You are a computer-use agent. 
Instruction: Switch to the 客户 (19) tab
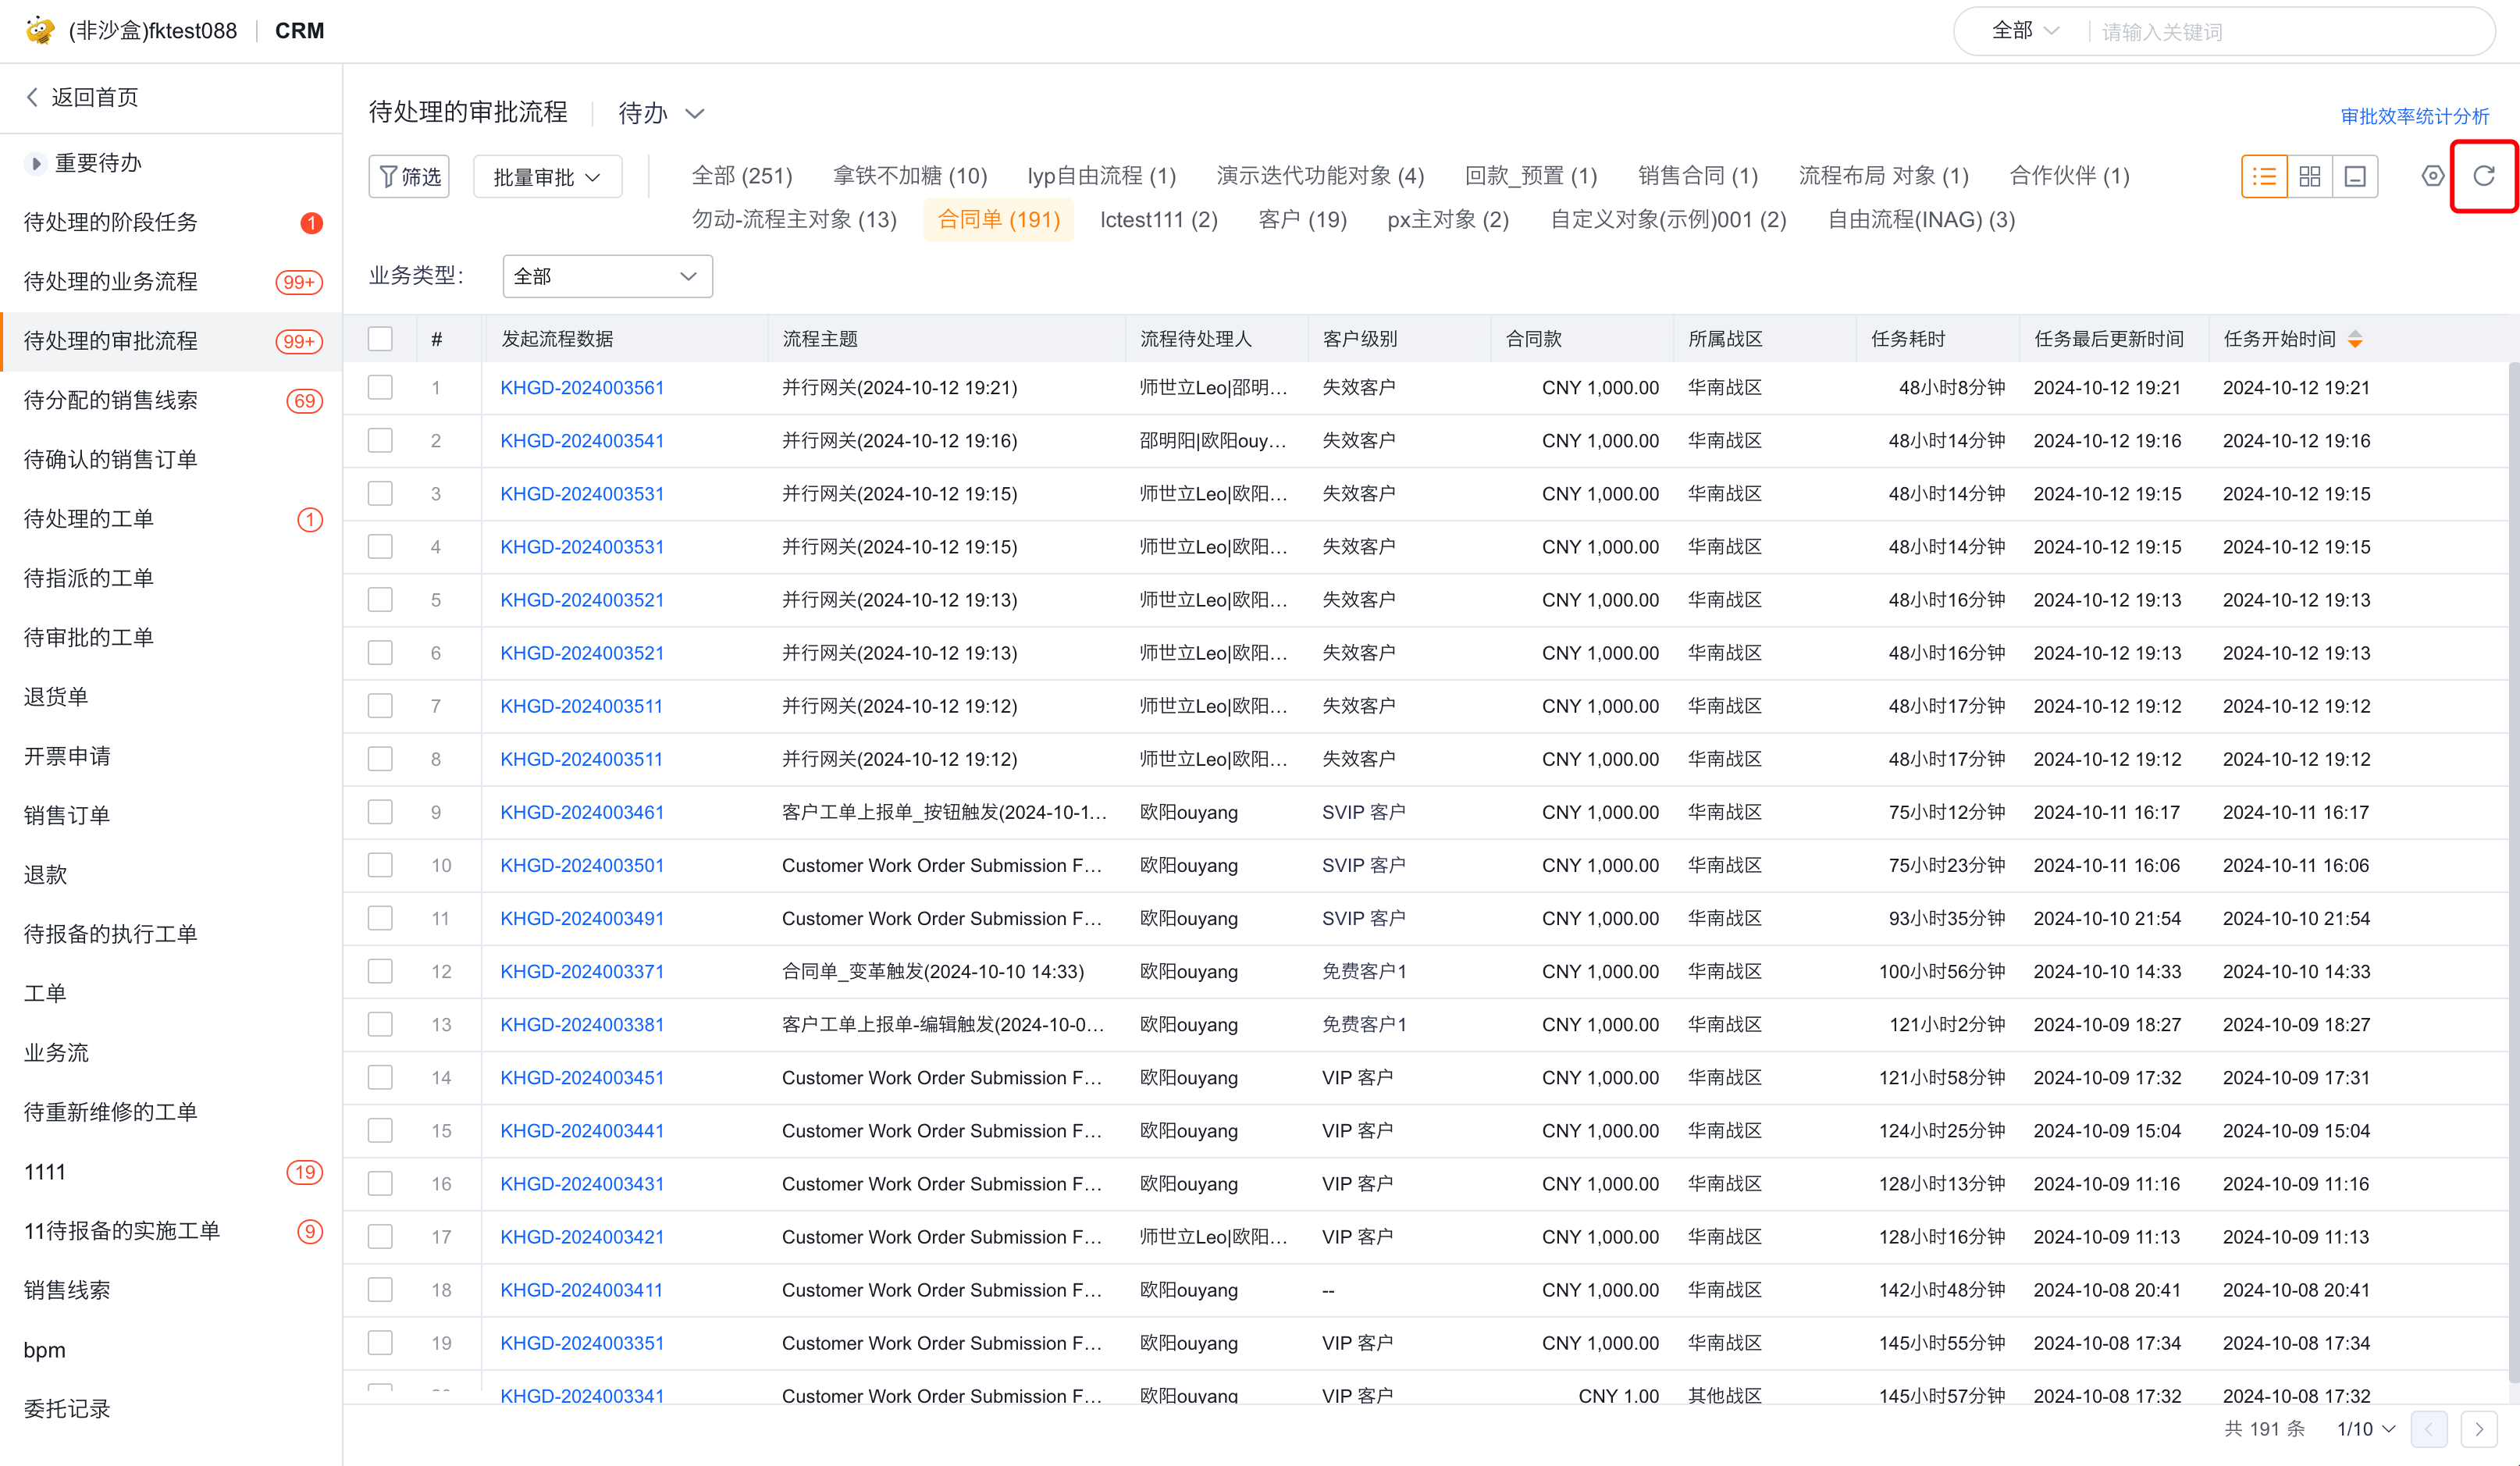click(x=1302, y=220)
